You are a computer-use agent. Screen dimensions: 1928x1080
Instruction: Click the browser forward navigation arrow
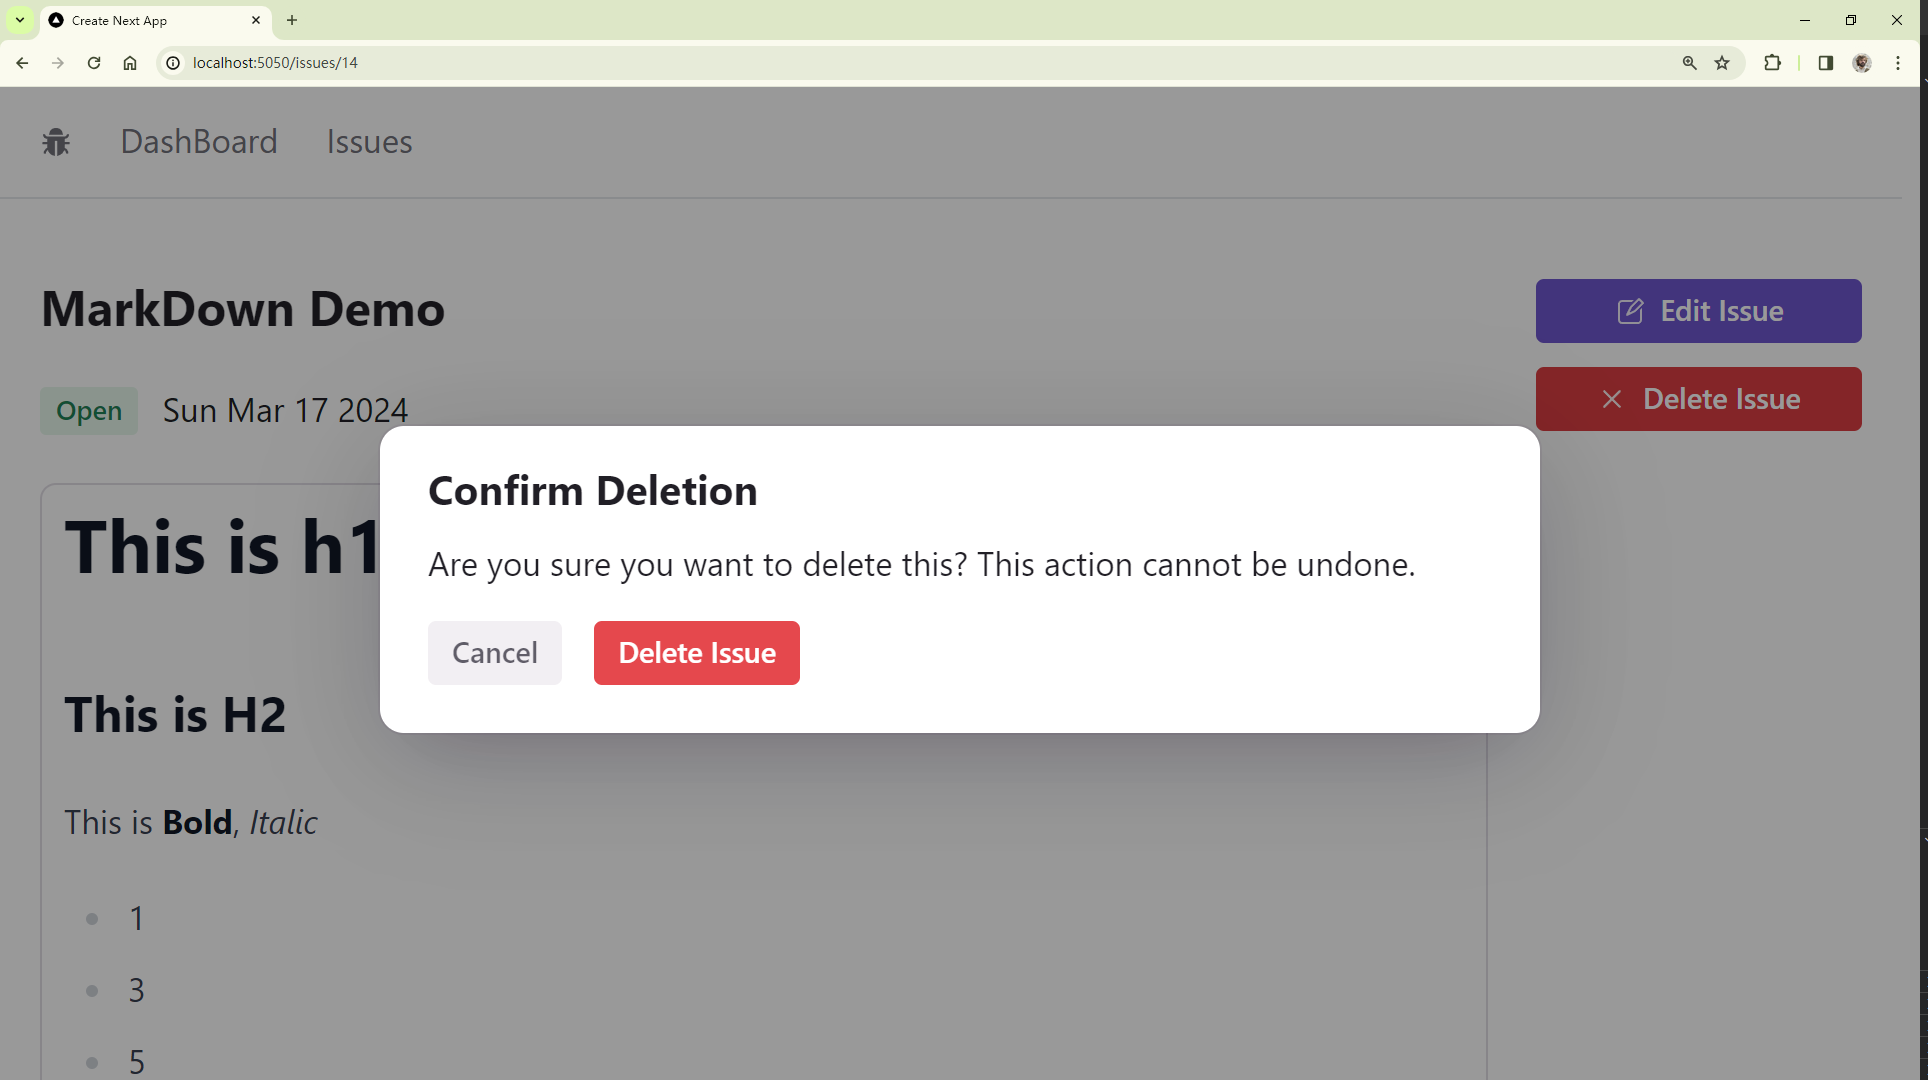[x=56, y=62]
